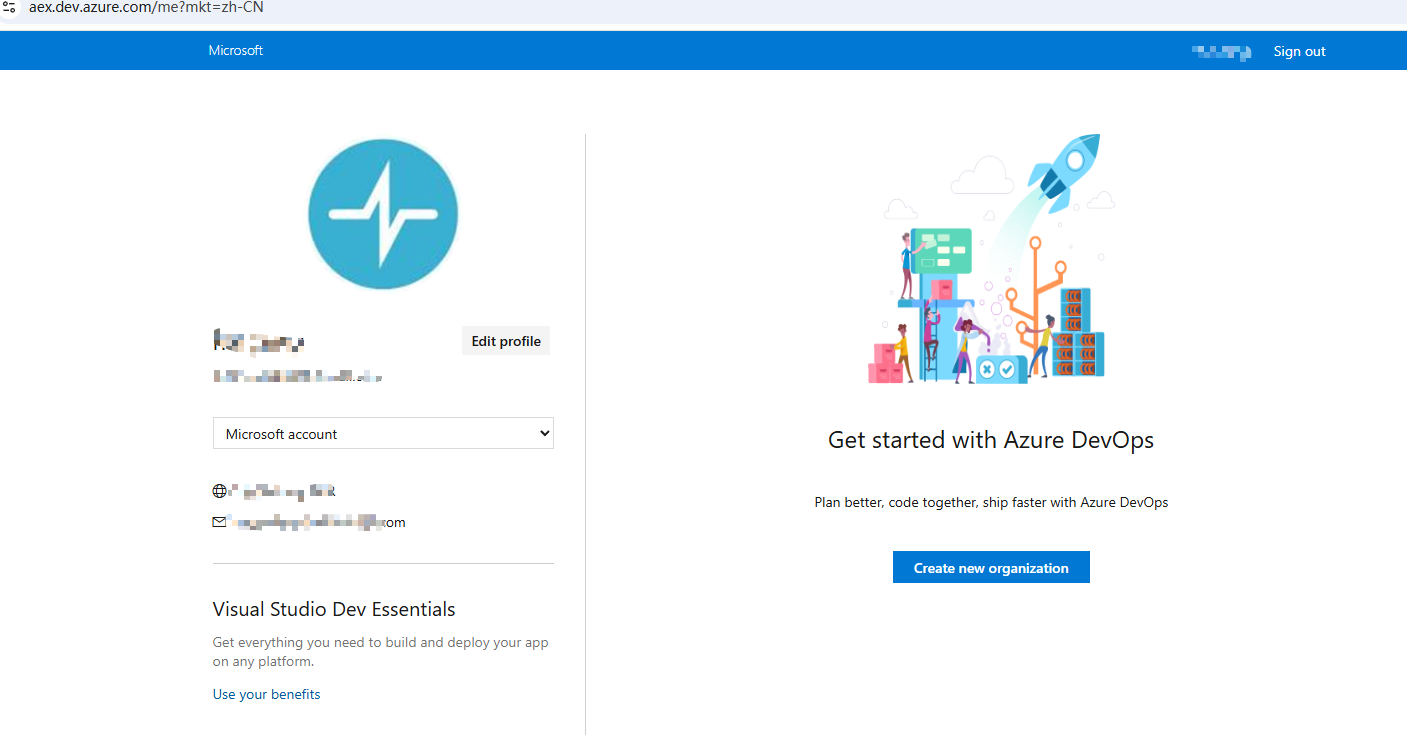Click the Visual Studio Dev Essentials heading

[334, 609]
